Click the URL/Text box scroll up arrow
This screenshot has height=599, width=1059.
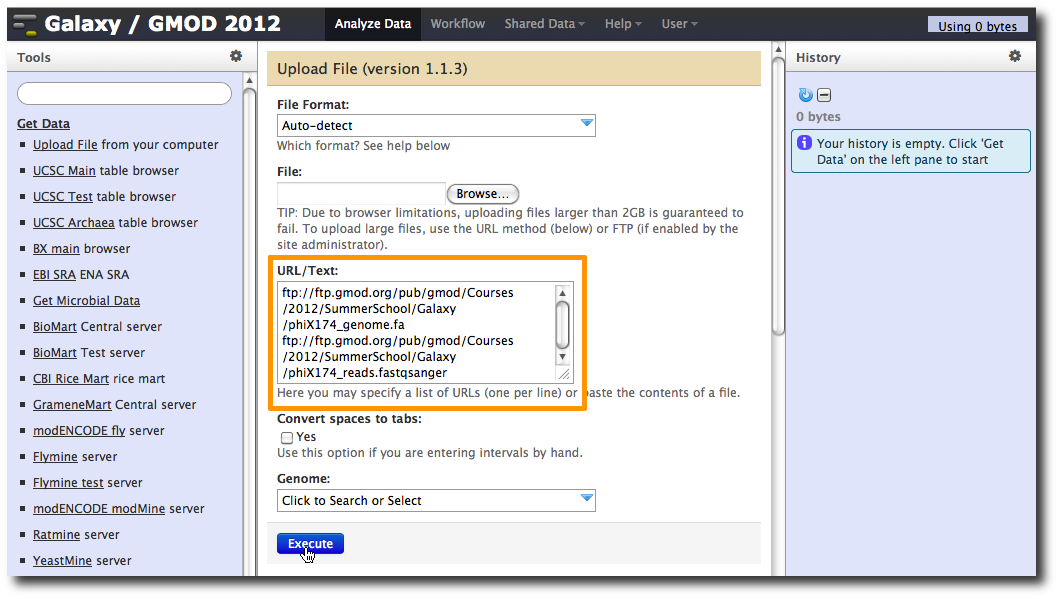(563, 293)
